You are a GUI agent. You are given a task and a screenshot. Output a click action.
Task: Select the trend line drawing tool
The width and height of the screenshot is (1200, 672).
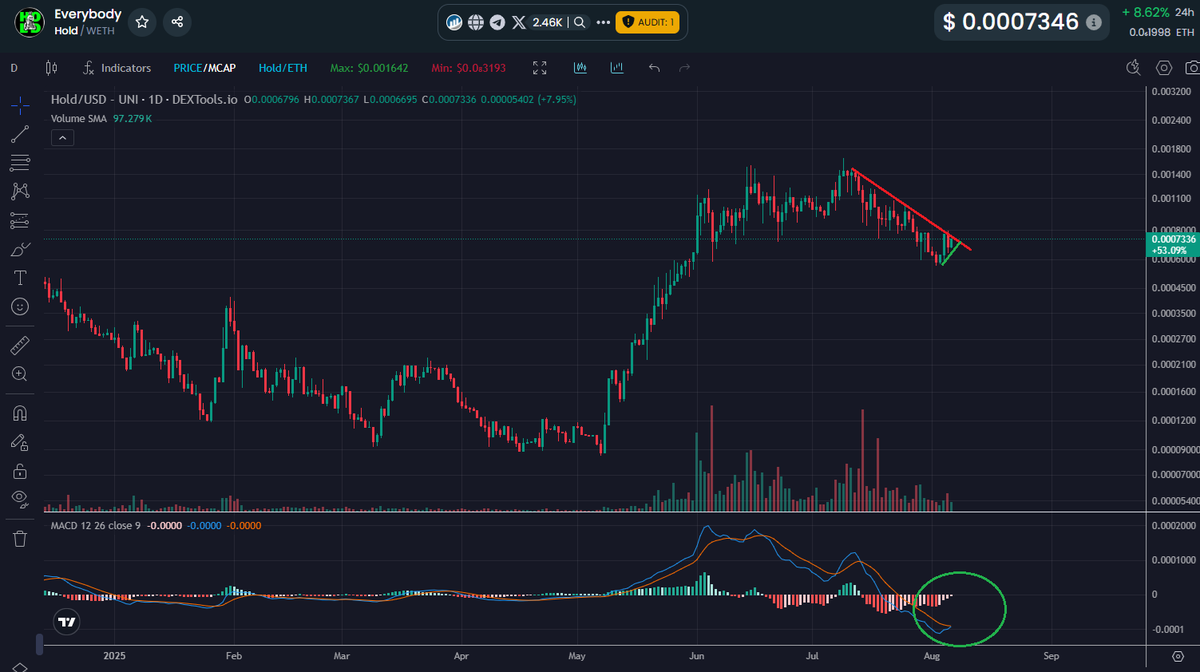[x=20, y=131]
